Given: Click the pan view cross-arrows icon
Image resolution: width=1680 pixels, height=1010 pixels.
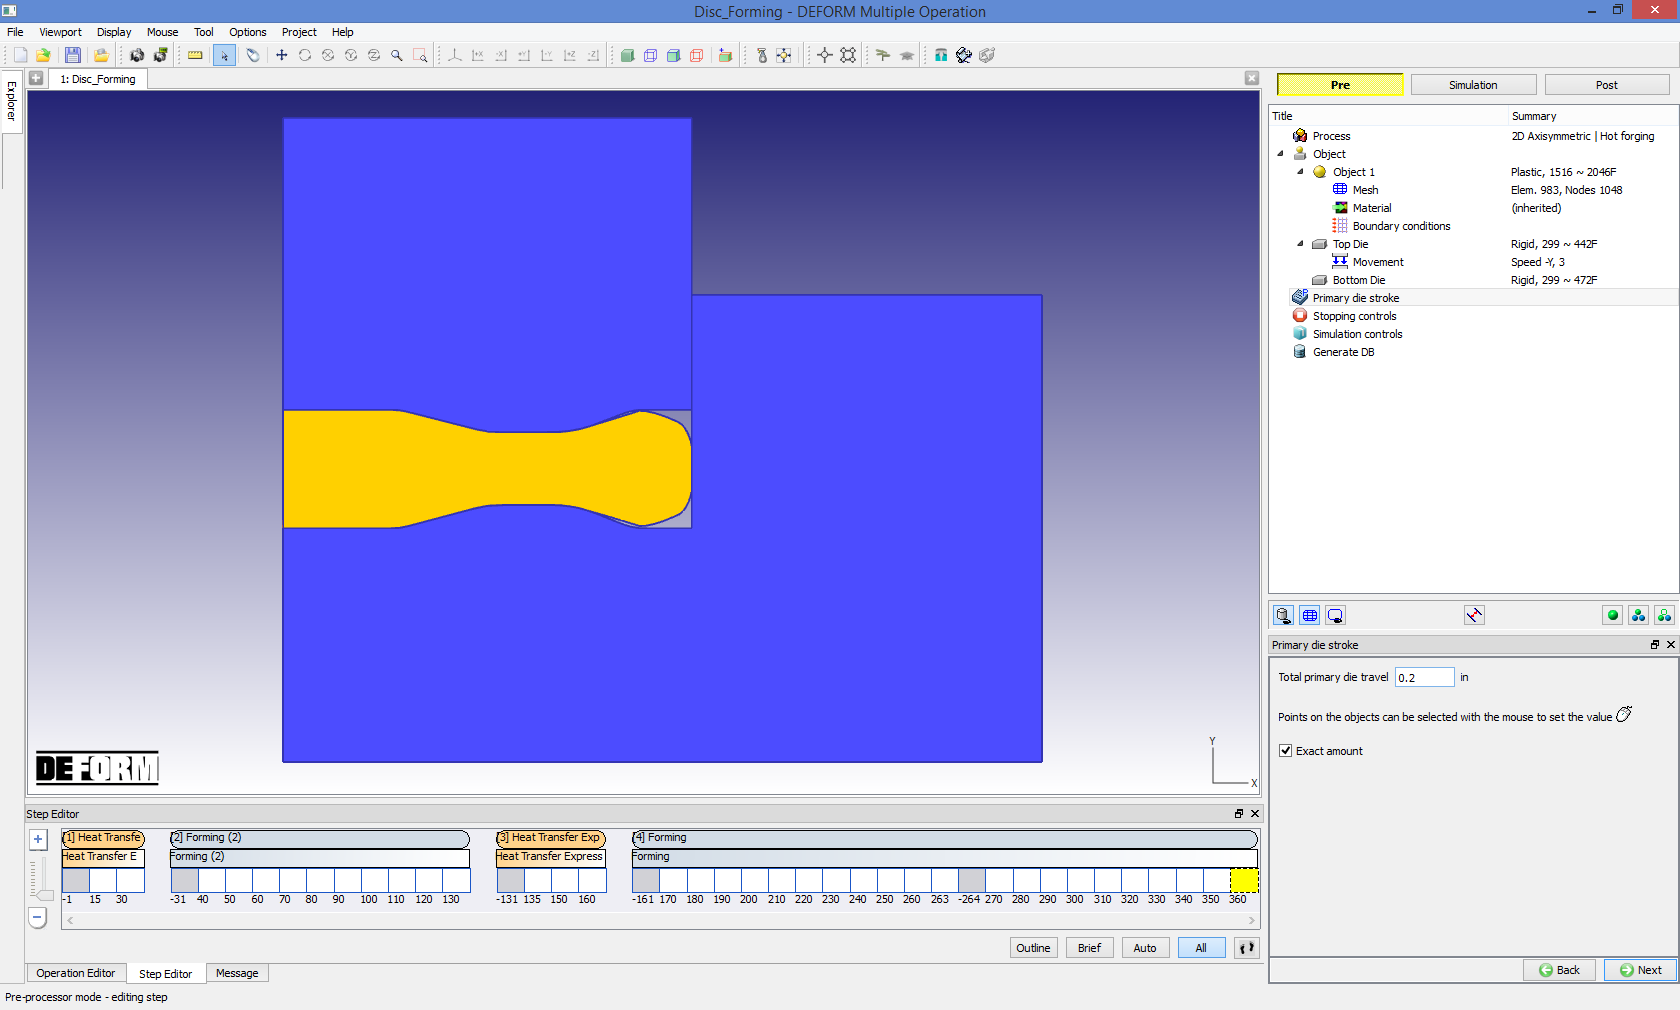Looking at the screenshot, I should [x=281, y=55].
